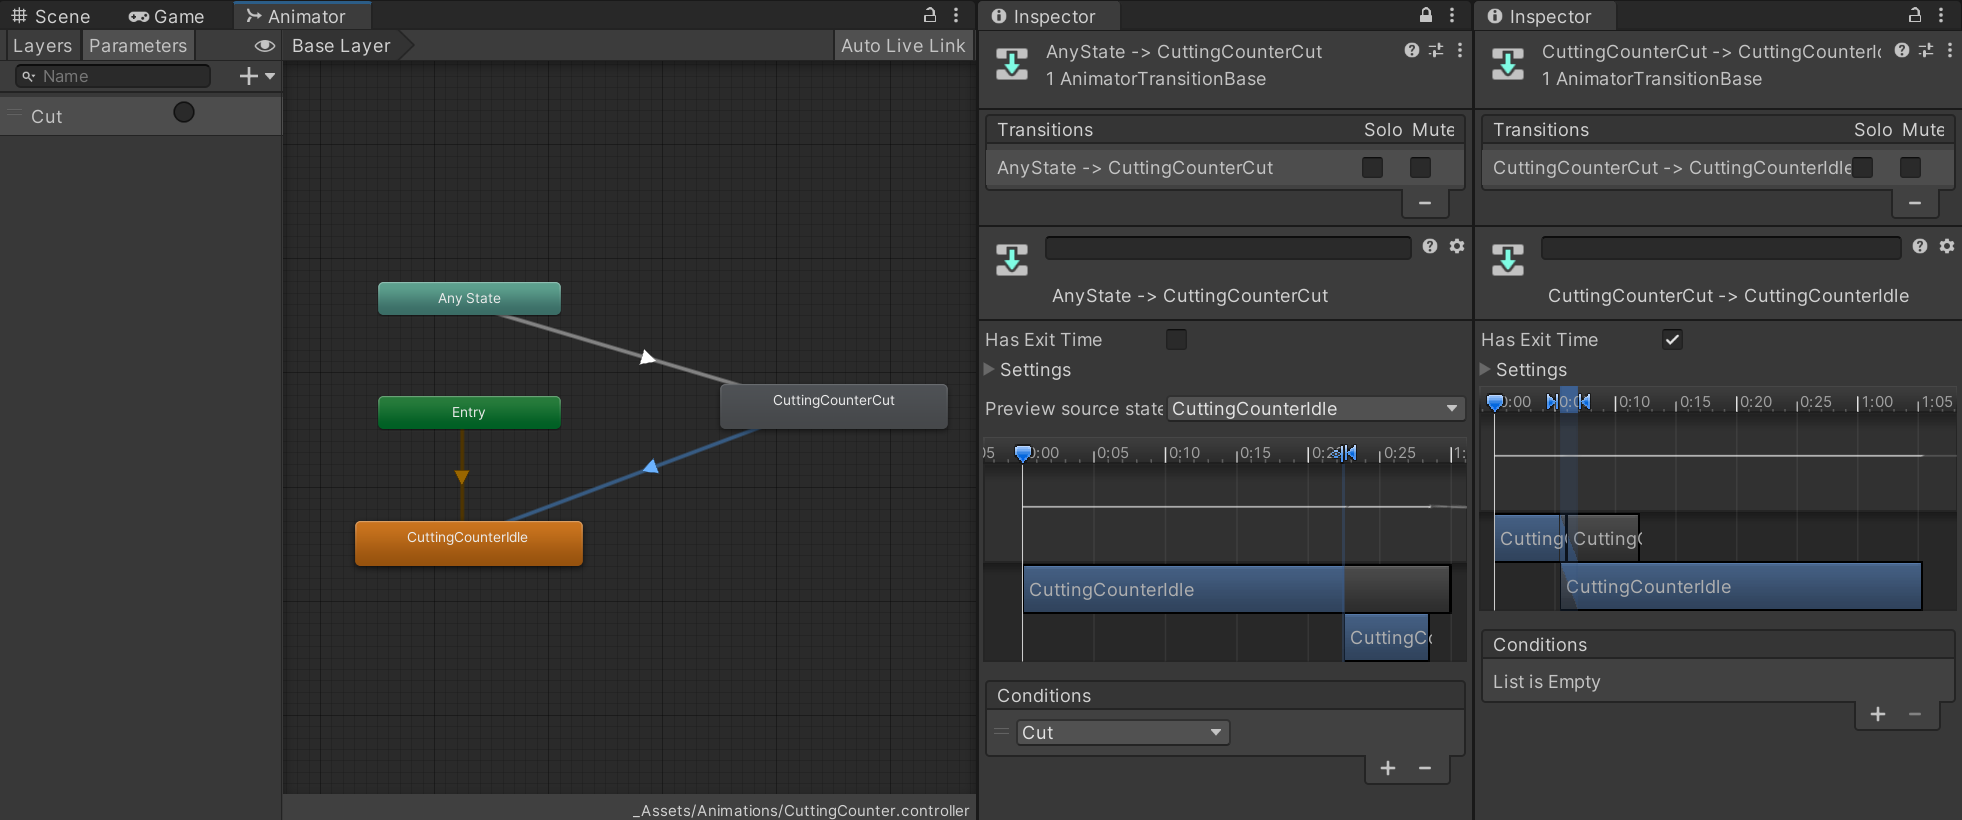Screen dimensions: 1962x820
Task: Toggle the Auto Live Link button
Action: click(903, 46)
